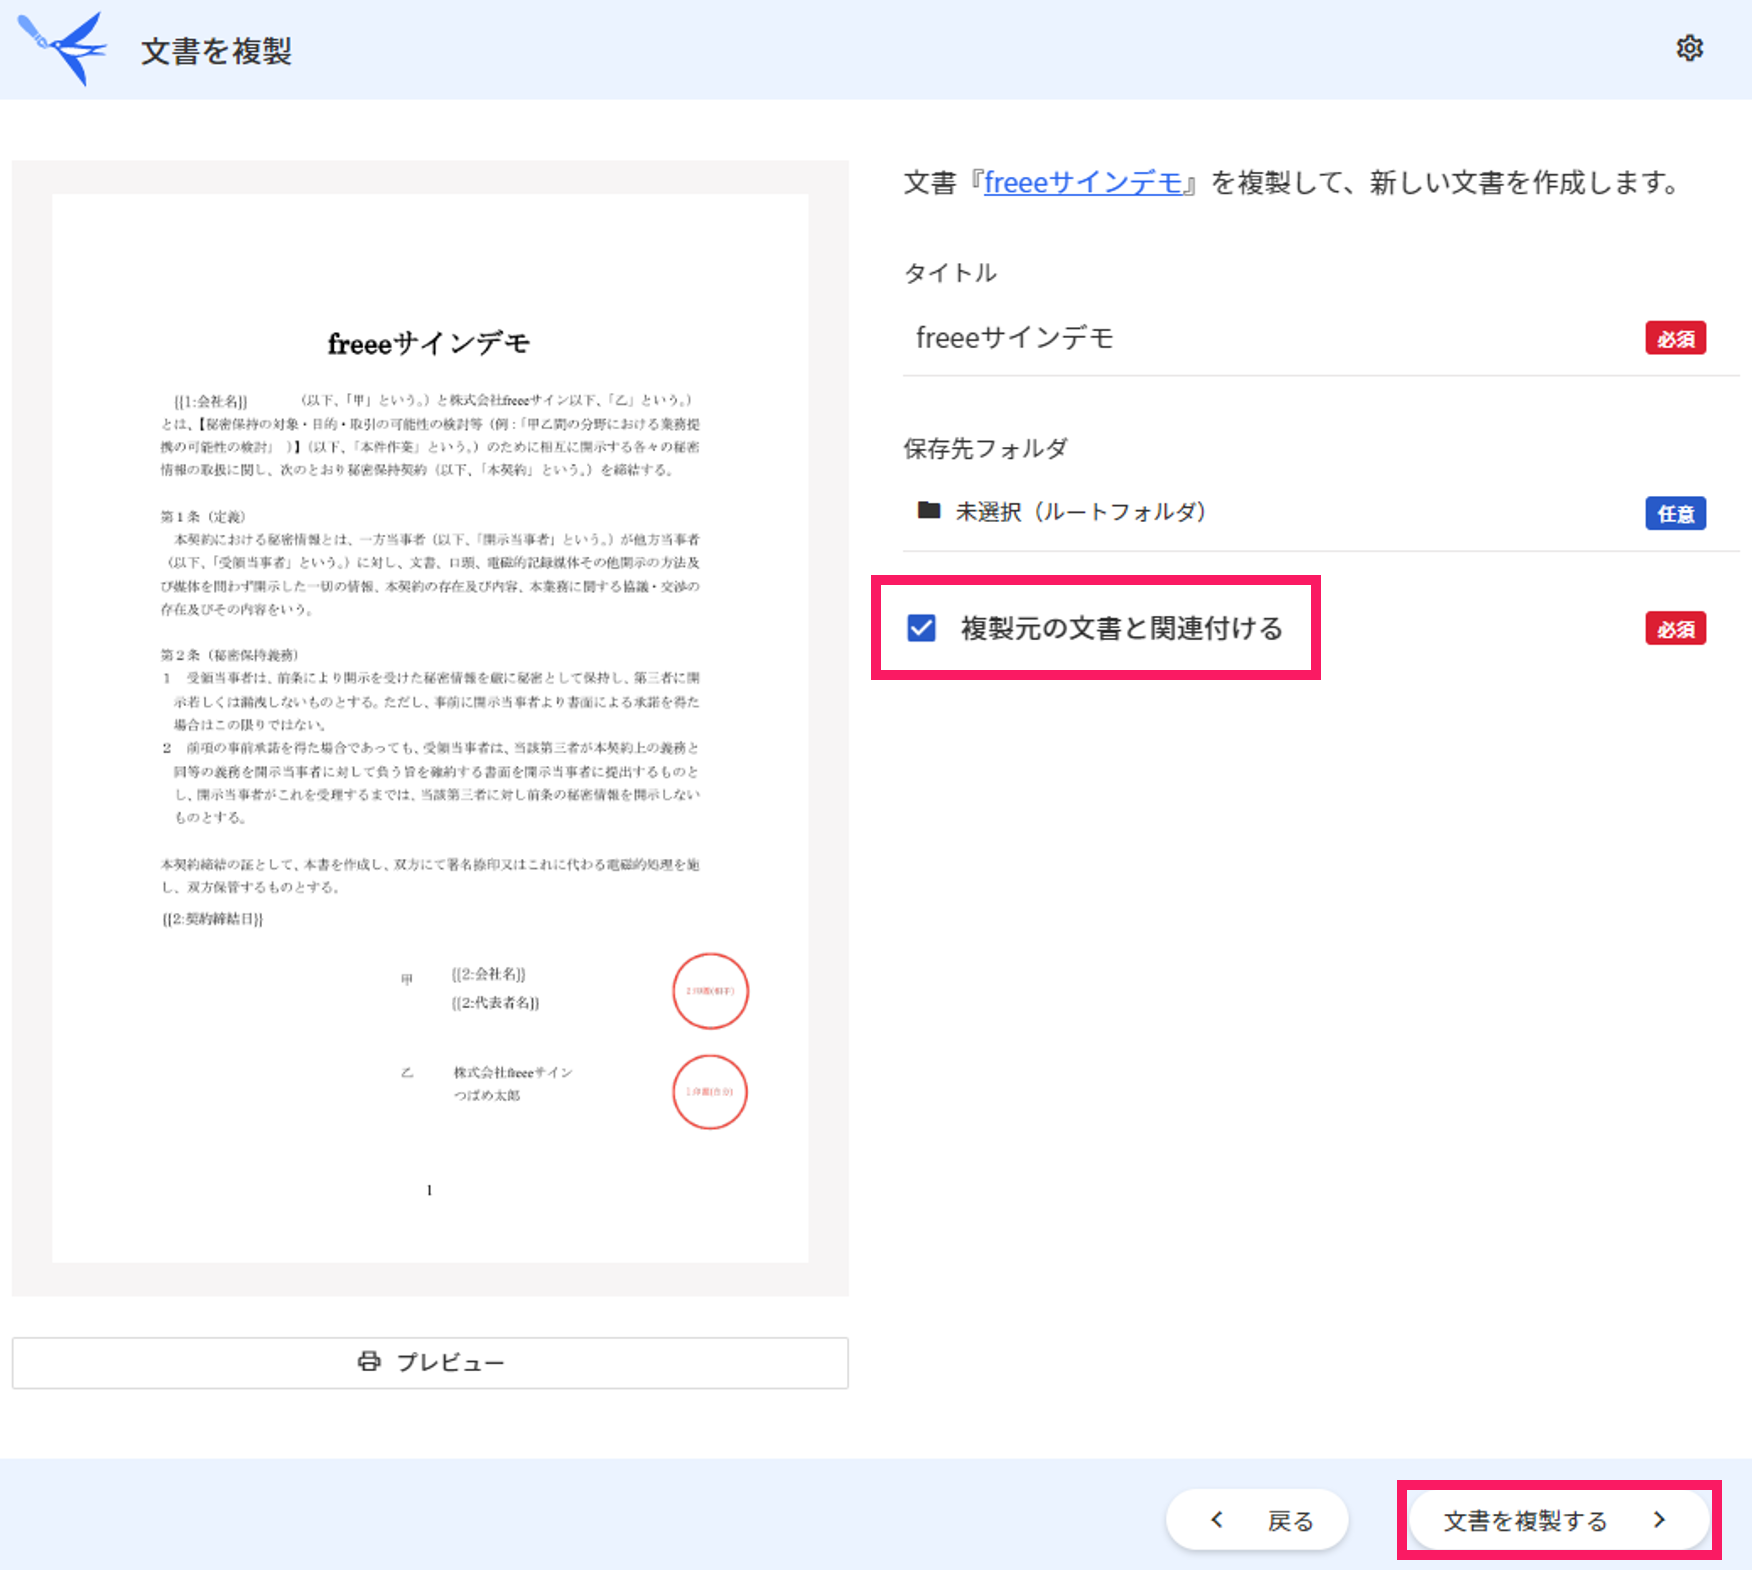The image size is (1752, 1570).
Task: Click the top red seal stamp circle
Action: tap(710, 991)
